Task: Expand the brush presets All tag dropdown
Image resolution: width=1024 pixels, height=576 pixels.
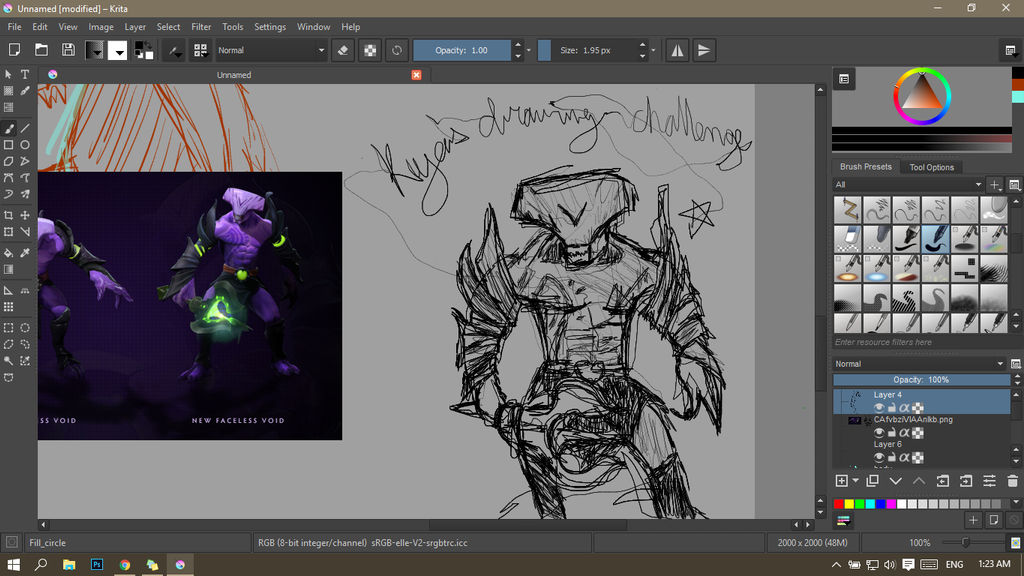Action: pyautogui.click(x=908, y=185)
